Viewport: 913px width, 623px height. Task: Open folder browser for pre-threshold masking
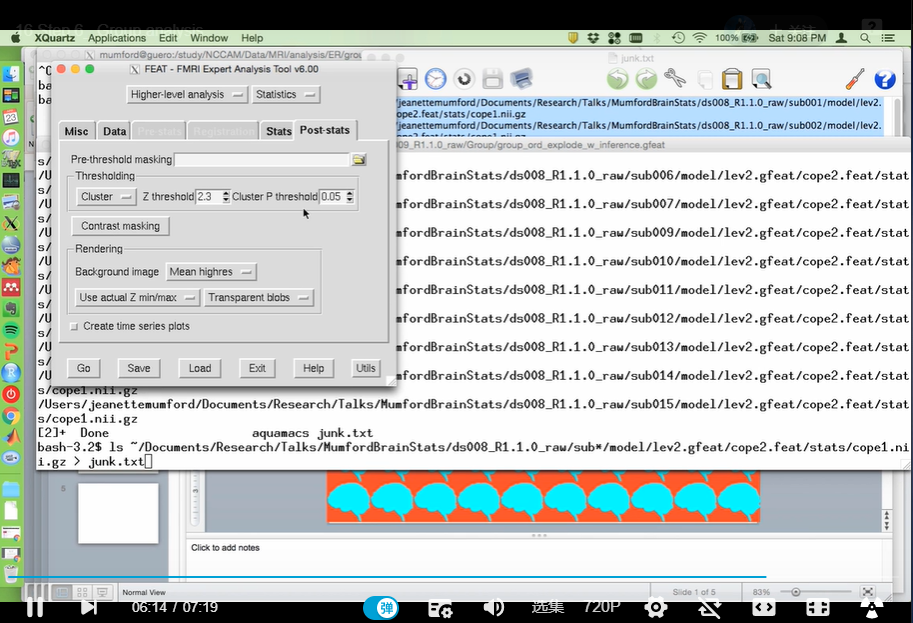tap(359, 160)
